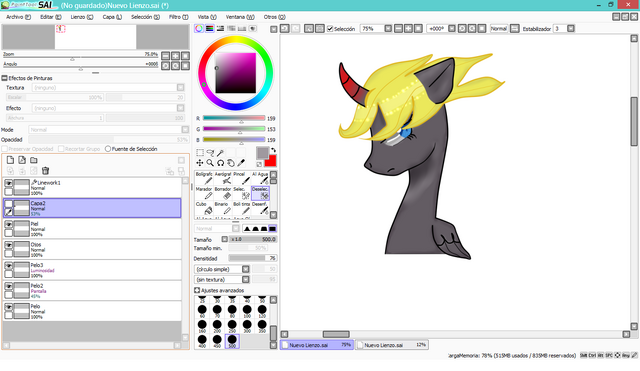Open the Estabilizador value dropdown

[571, 29]
